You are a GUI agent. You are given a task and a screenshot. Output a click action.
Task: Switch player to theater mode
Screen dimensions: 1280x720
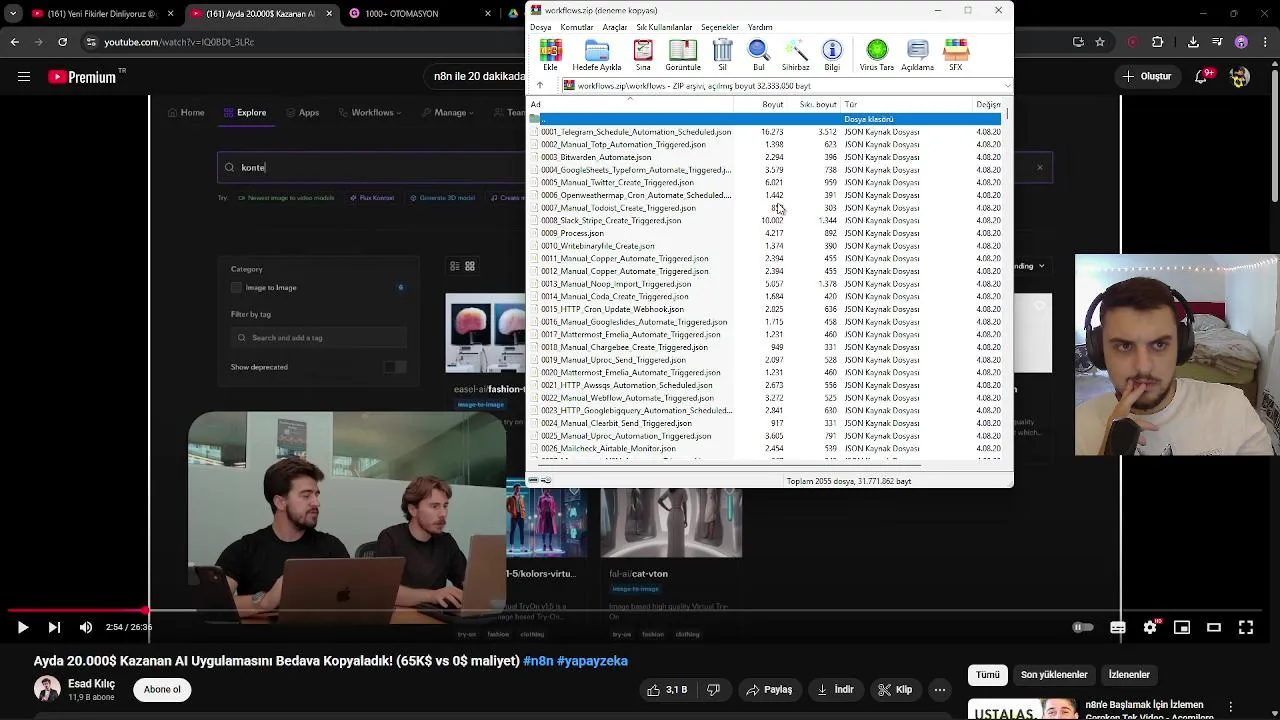point(1214,627)
